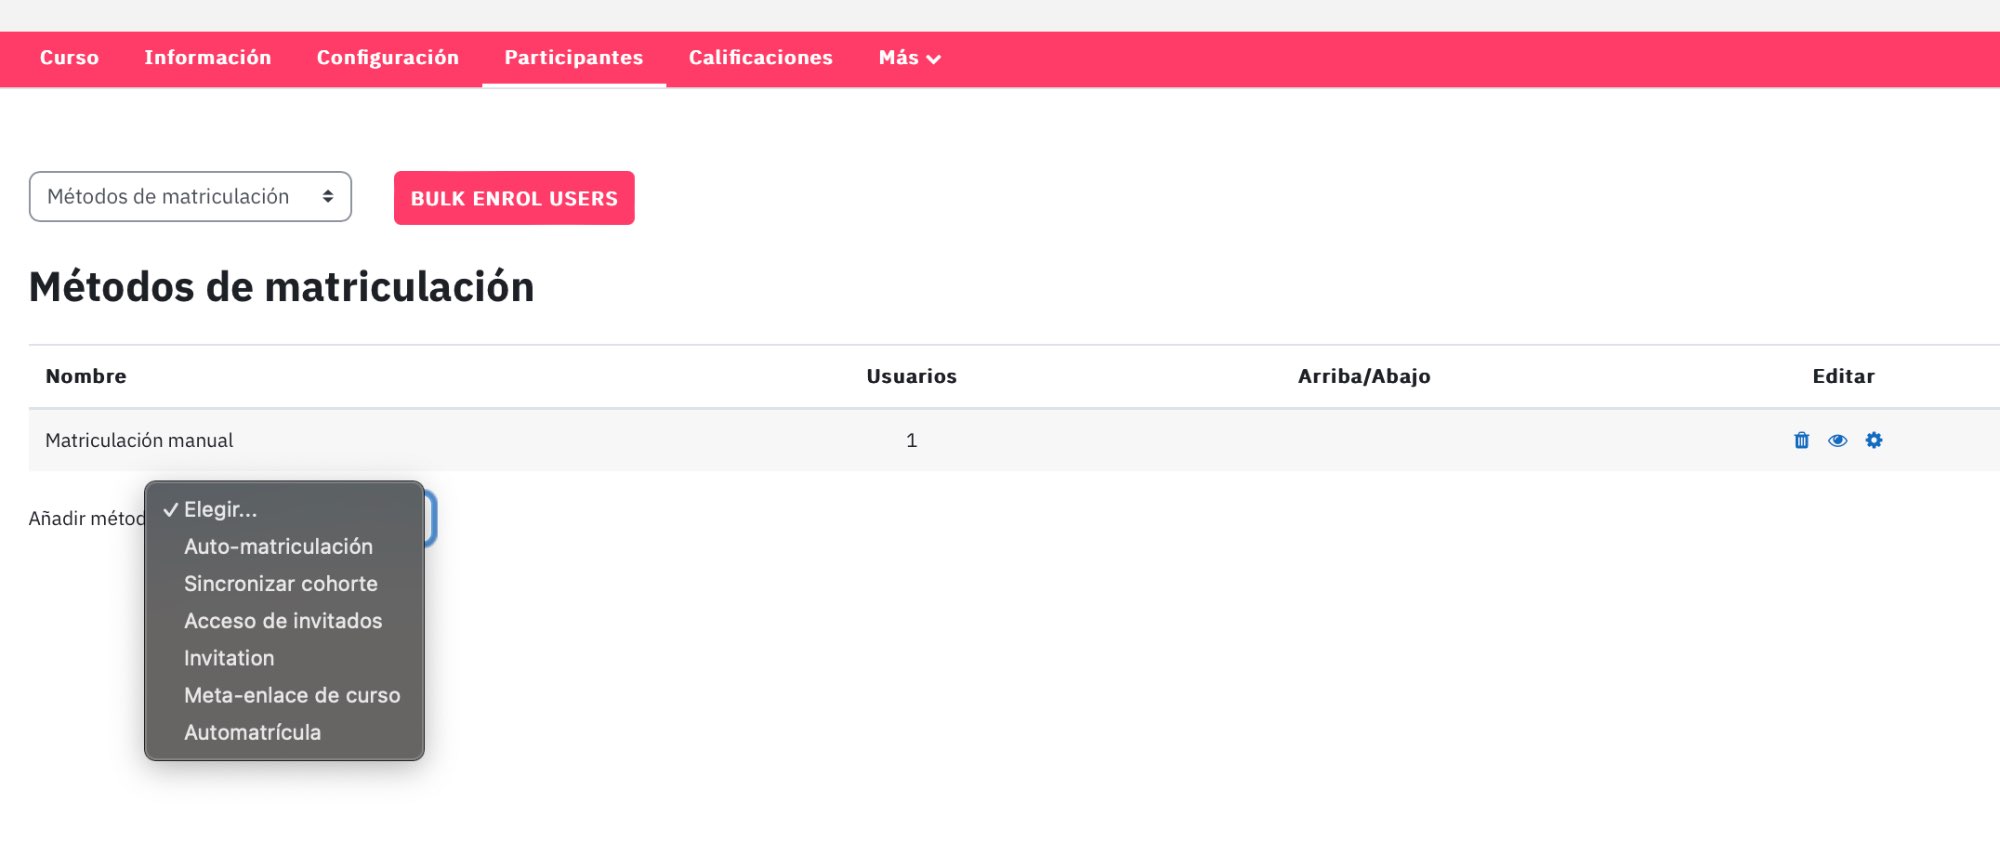The width and height of the screenshot is (2000, 843).
Task: Click the Nombre column header
Action: pos(86,376)
